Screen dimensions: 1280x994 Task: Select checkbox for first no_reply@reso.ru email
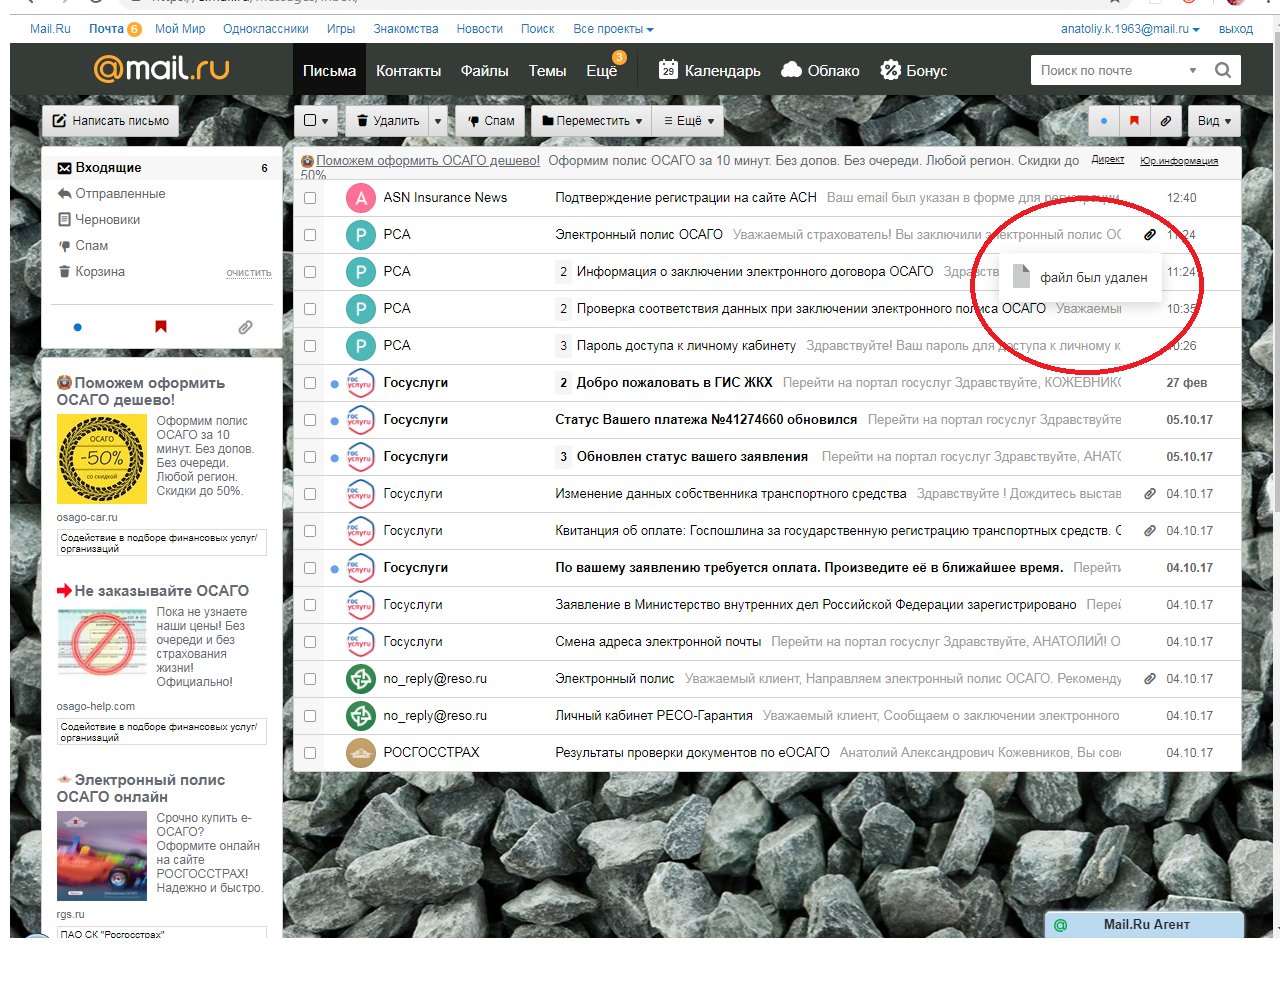[310, 679]
